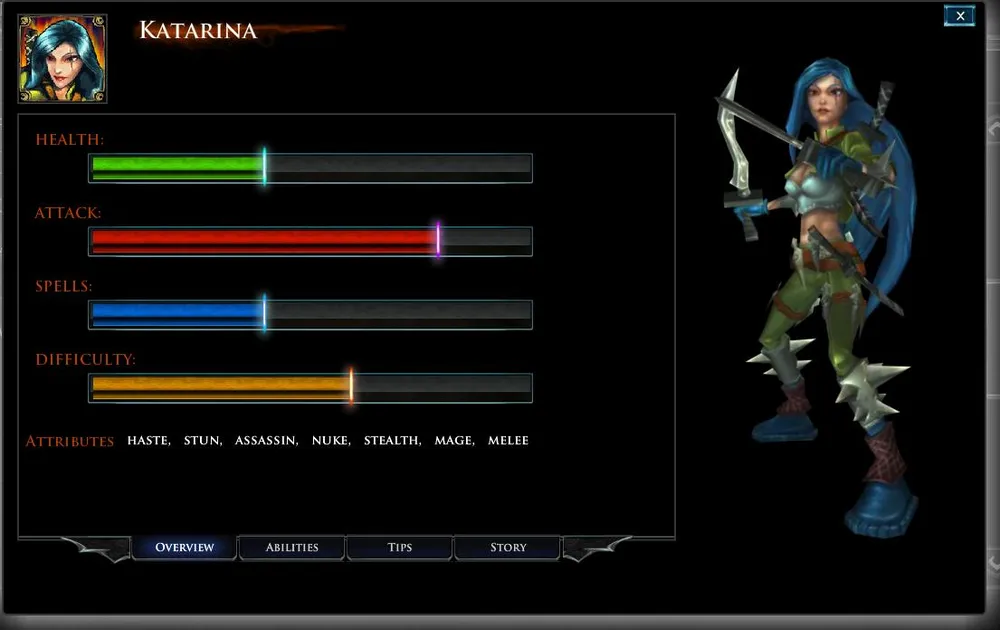Click the 'Spells:' label
This screenshot has width=1000, height=630.
click(x=64, y=286)
